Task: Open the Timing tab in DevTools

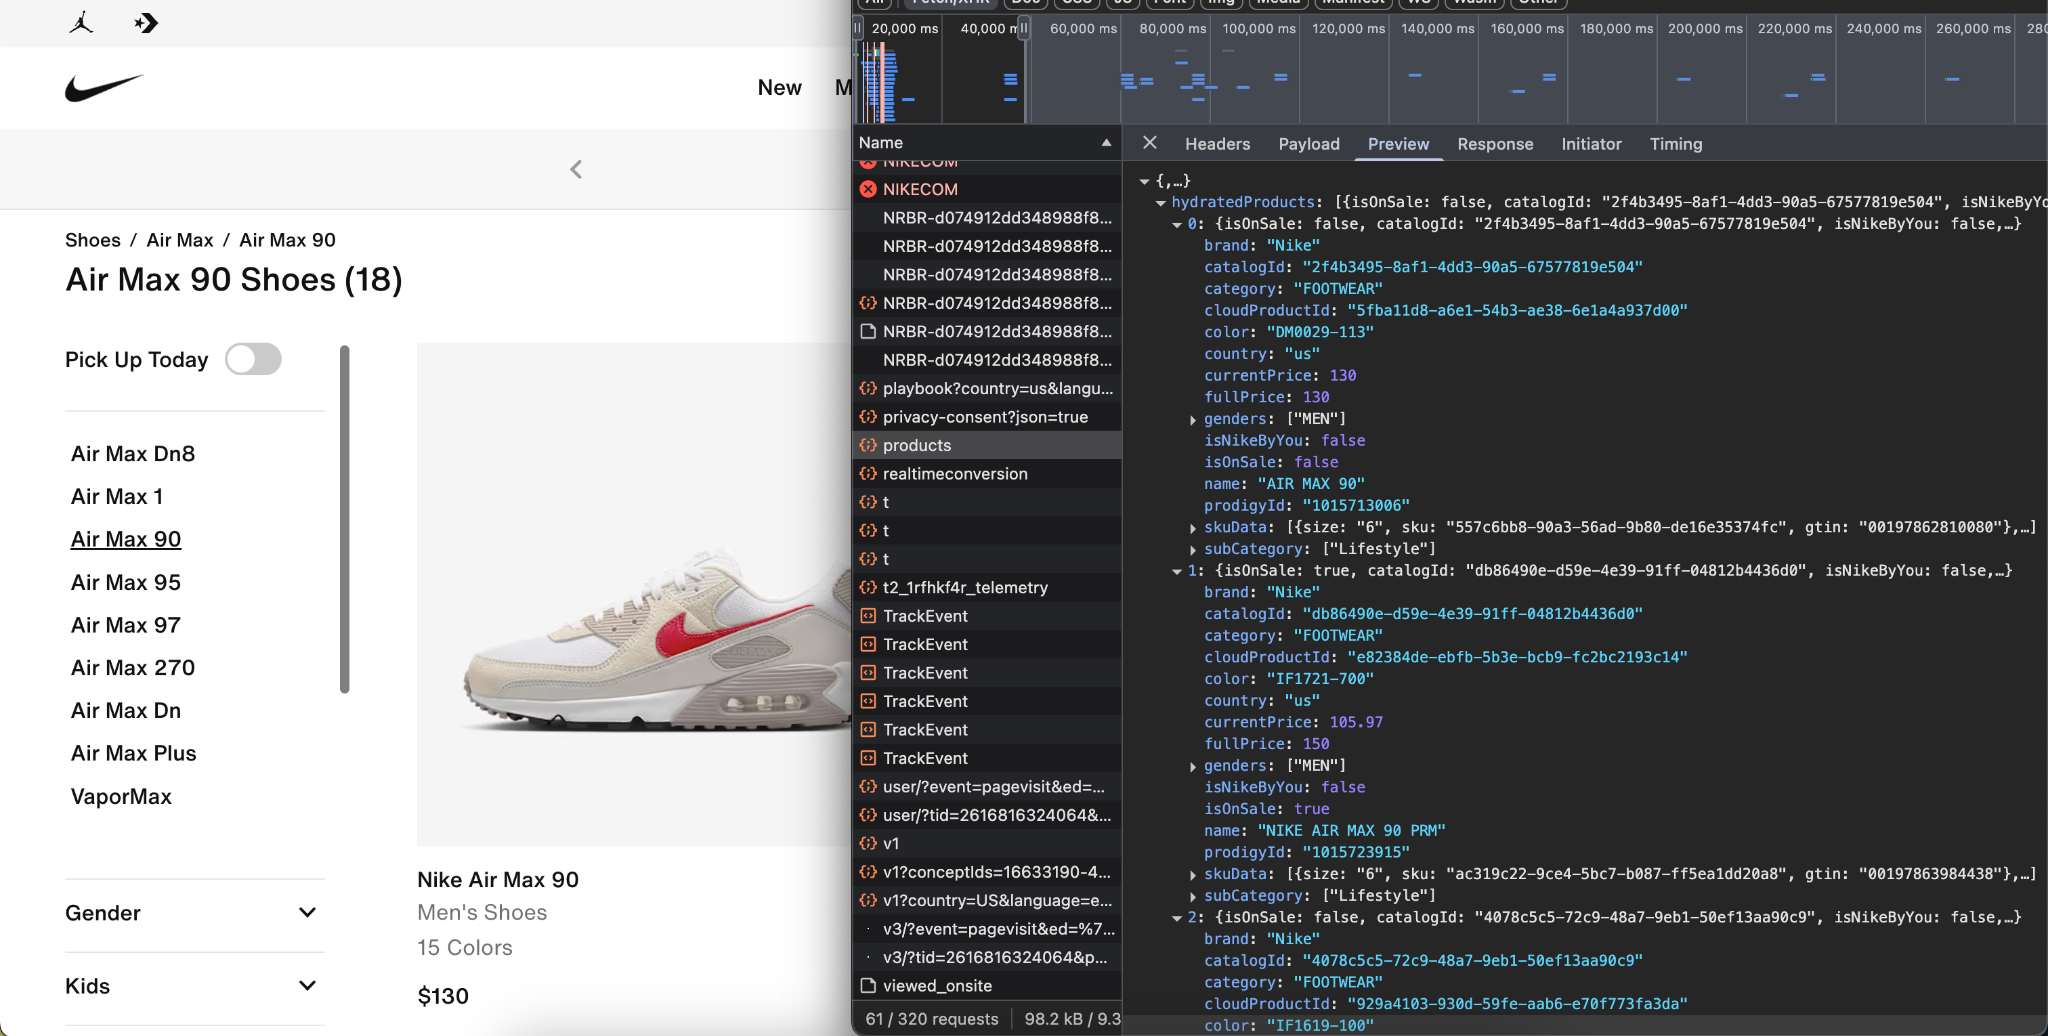Action: [x=1676, y=144]
